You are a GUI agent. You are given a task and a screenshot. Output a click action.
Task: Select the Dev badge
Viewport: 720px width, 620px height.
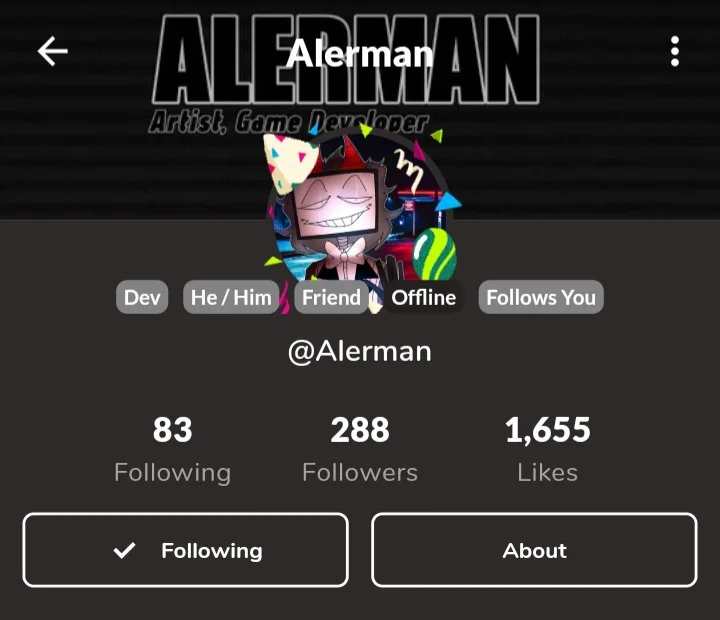point(142,297)
